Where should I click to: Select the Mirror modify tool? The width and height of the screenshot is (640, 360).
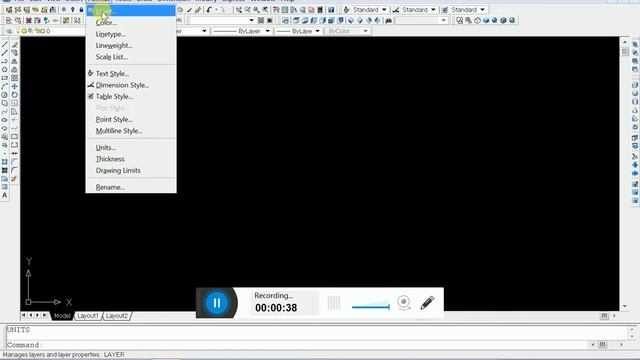click(x=15, y=61)
